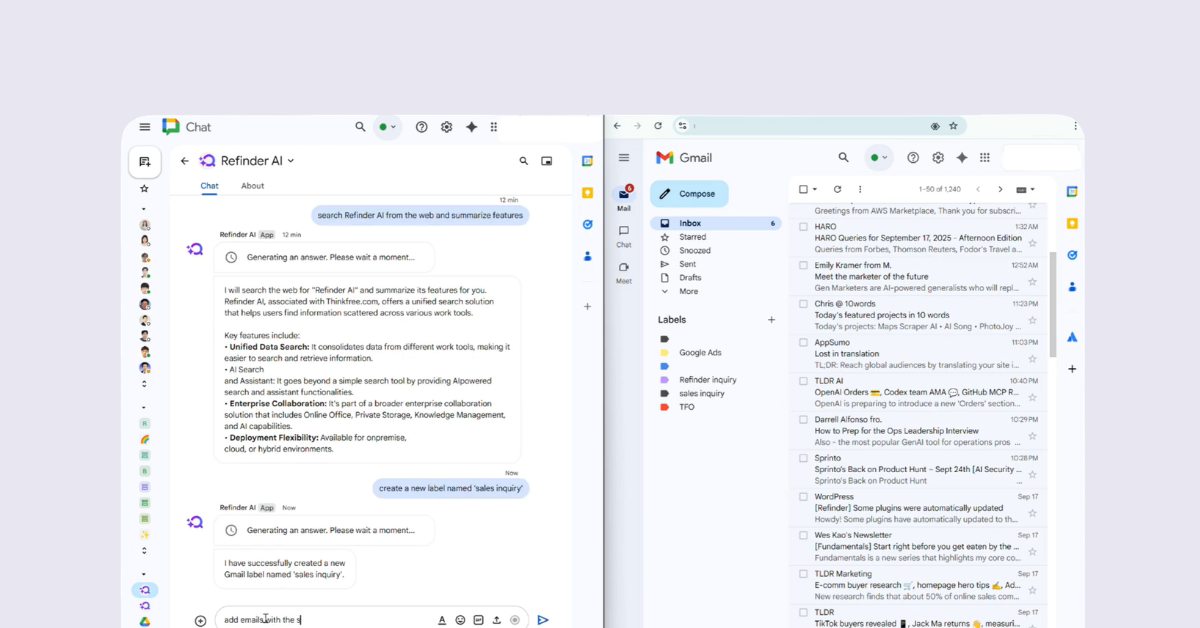The width and height of the screenshot is (1200, 628).
Task: Click the Send message paper plane icon
Action: coord(543,619)
